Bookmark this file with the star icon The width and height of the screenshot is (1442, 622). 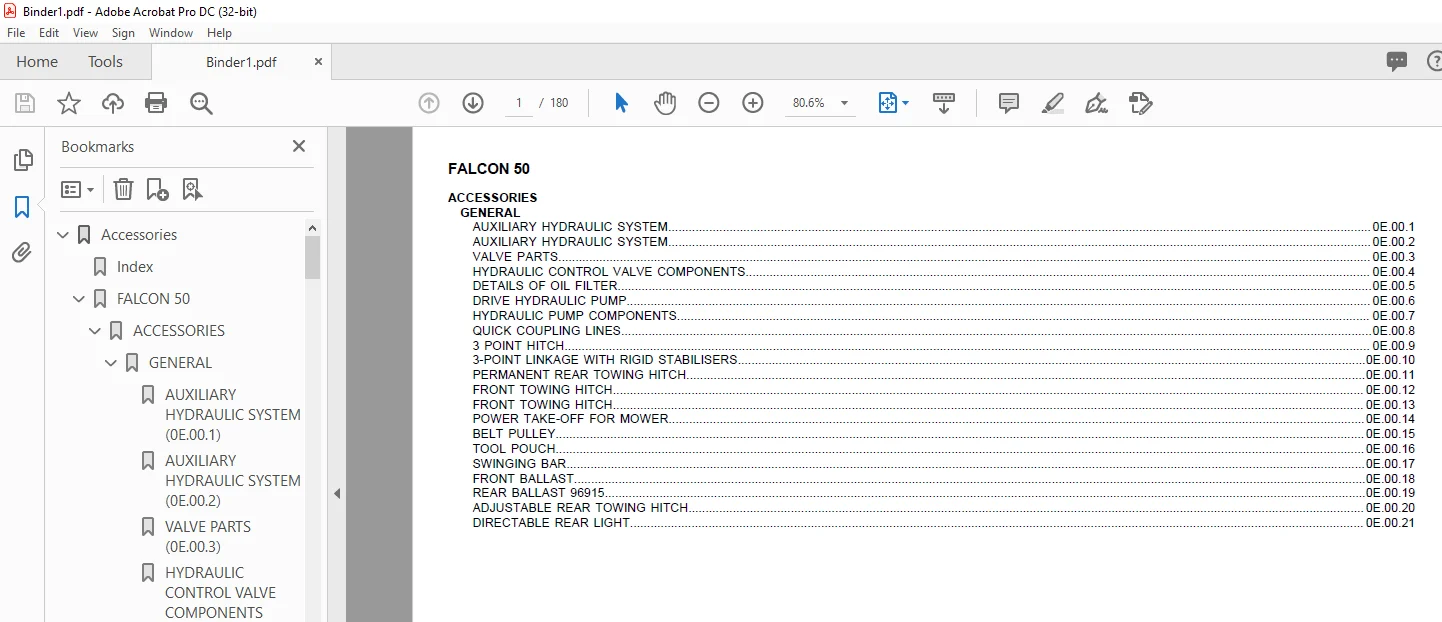[x=68, y=103]
